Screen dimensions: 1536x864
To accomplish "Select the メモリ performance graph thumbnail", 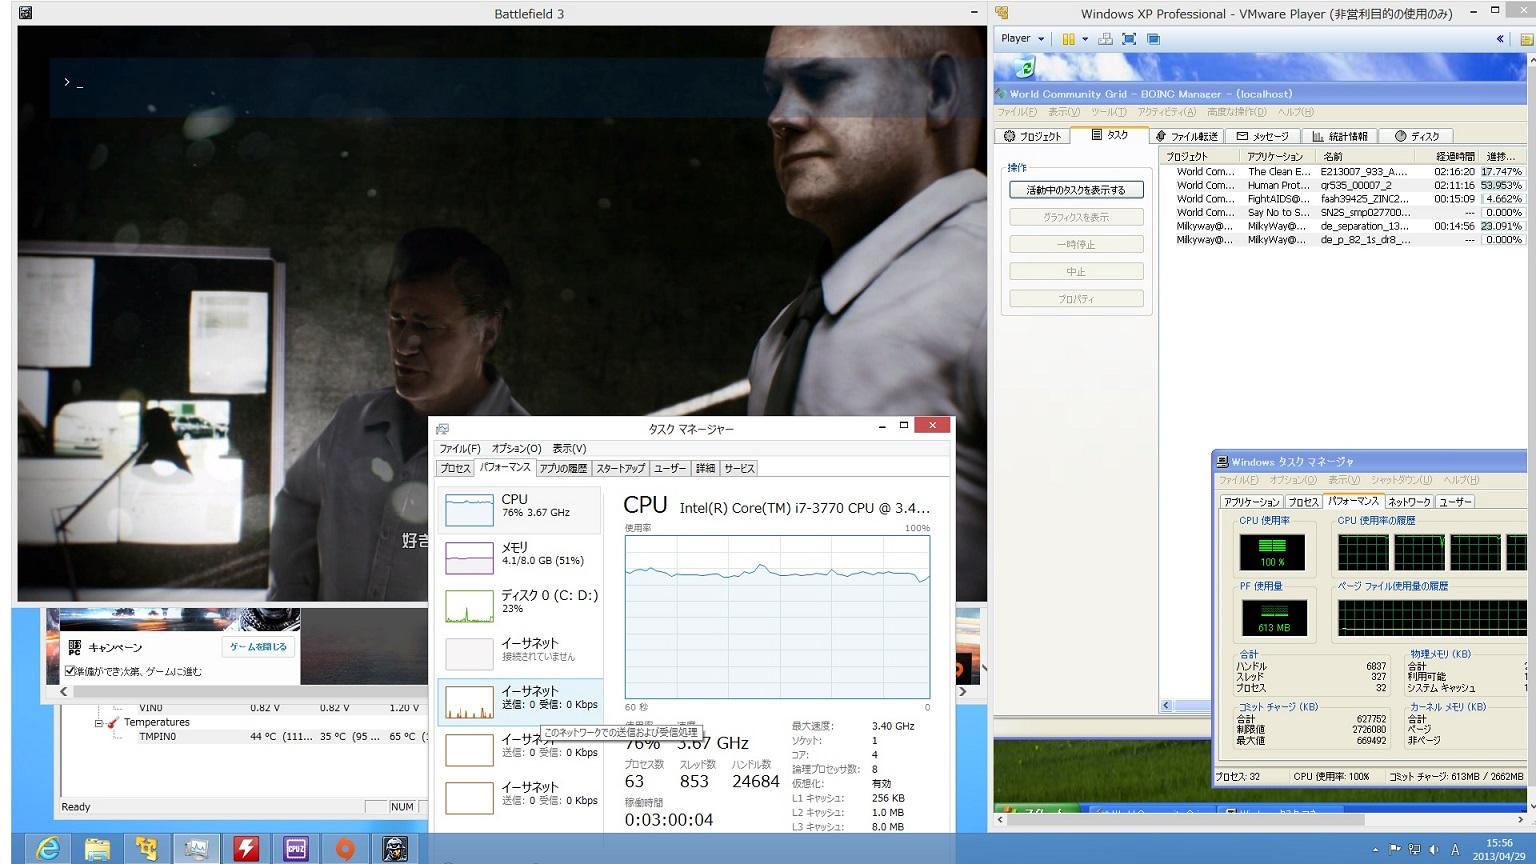I will pyautogui.click(x=469, y=558).
